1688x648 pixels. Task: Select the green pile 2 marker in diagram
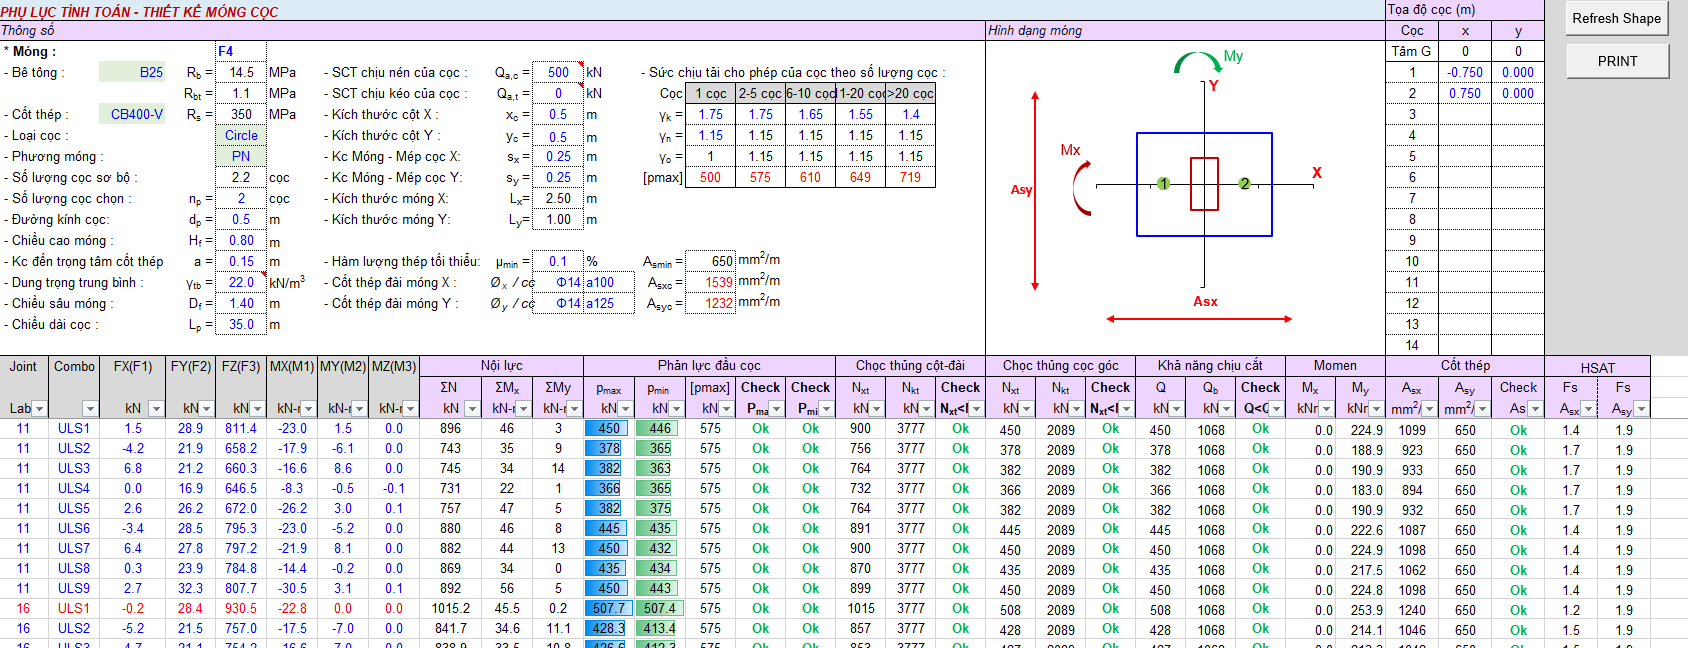[1244, 184]
